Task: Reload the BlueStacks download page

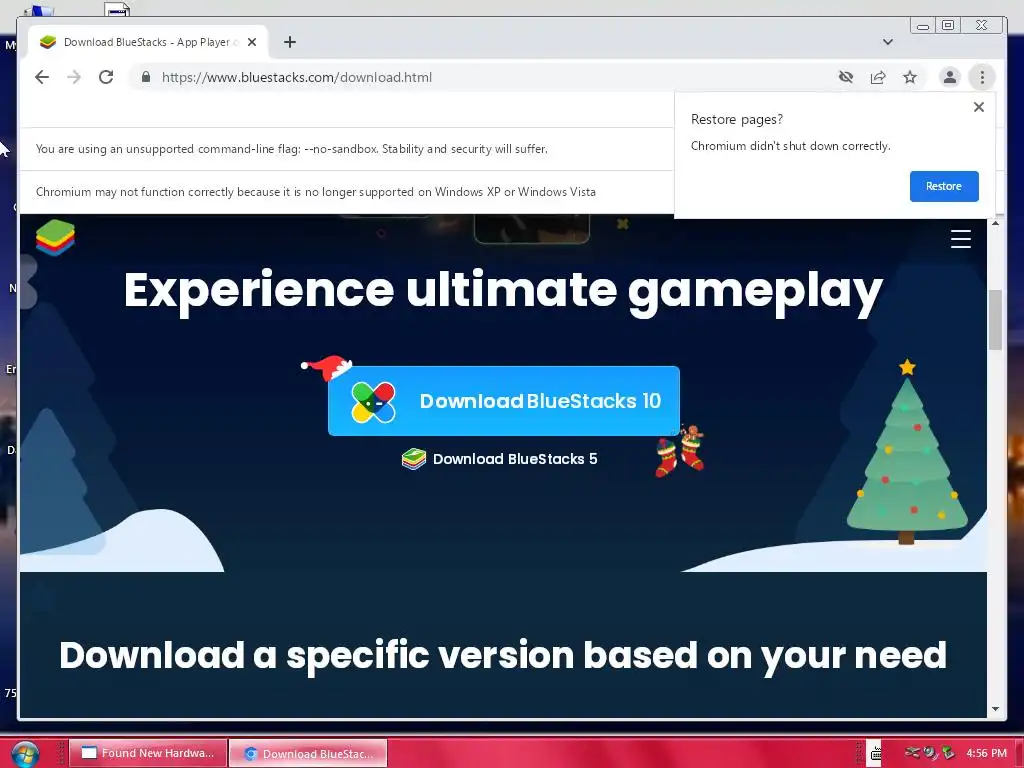Action: pyautogui.click(x=106, y=77)
